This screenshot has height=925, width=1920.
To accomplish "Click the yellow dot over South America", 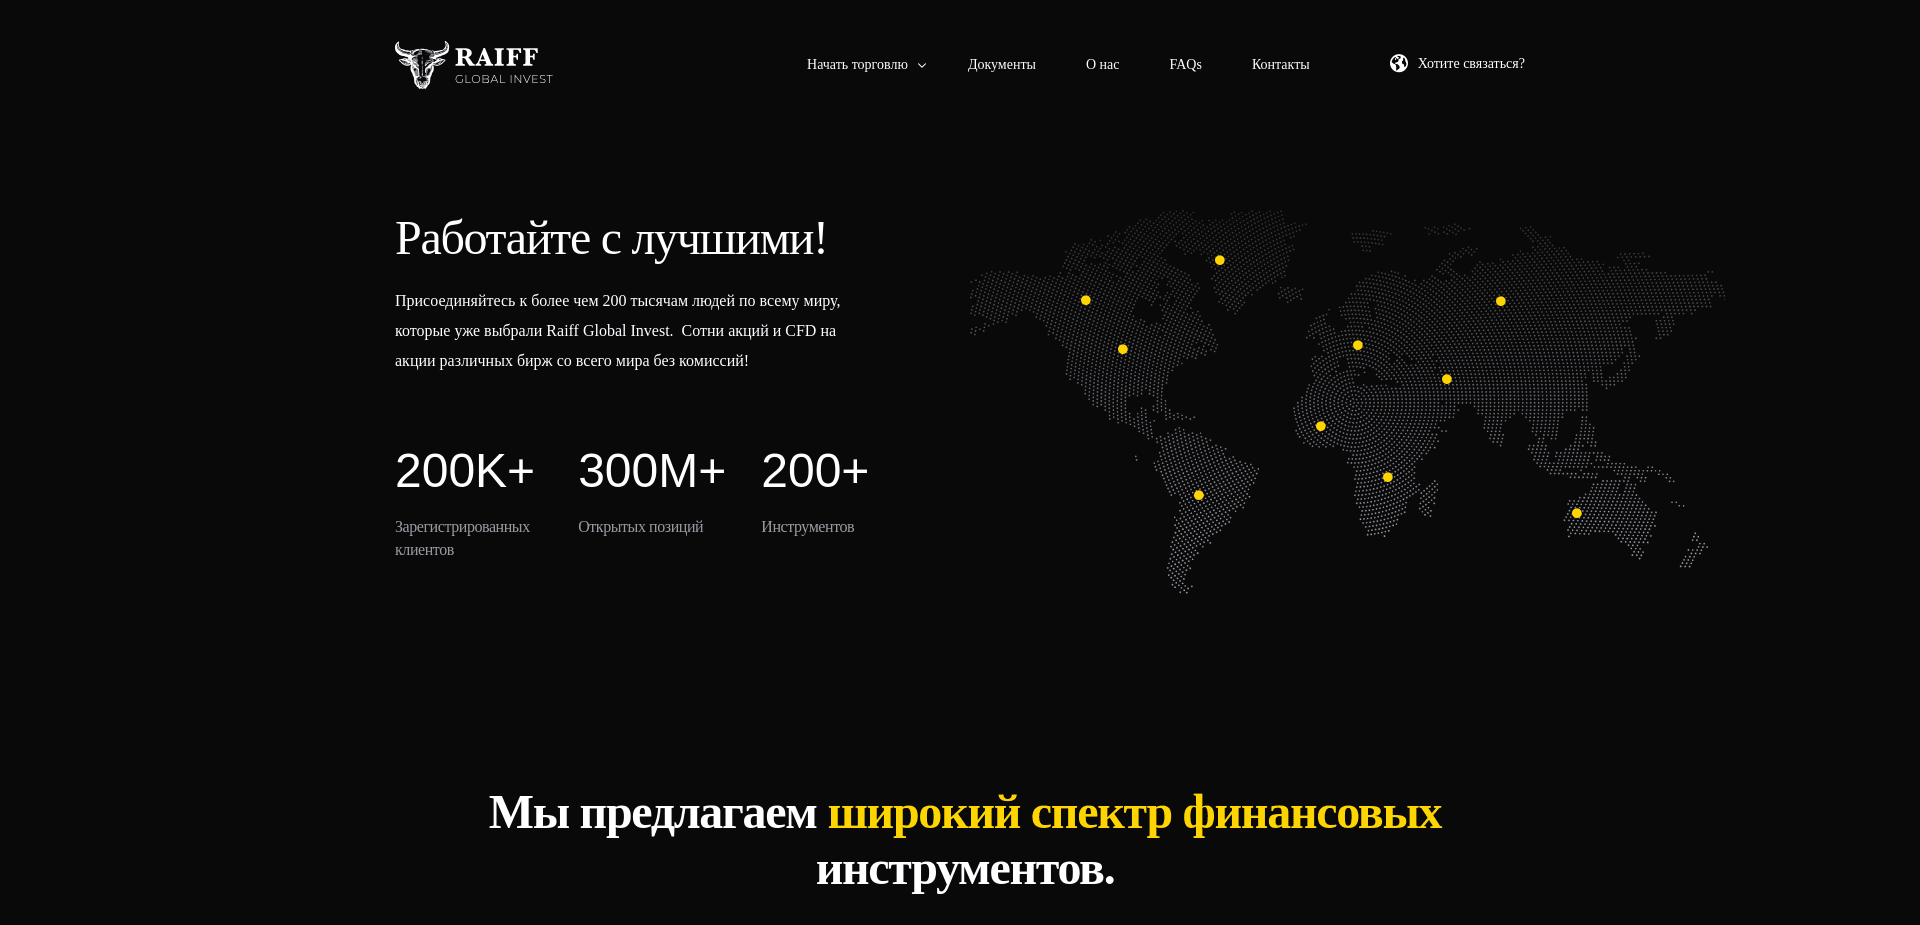I will coord(1198,494).
